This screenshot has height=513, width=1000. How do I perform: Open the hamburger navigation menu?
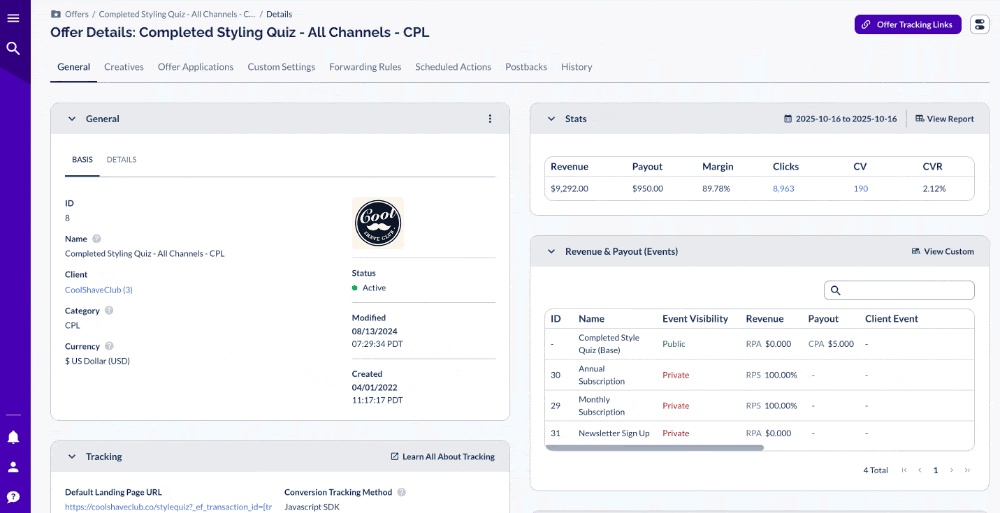[13, 18]
